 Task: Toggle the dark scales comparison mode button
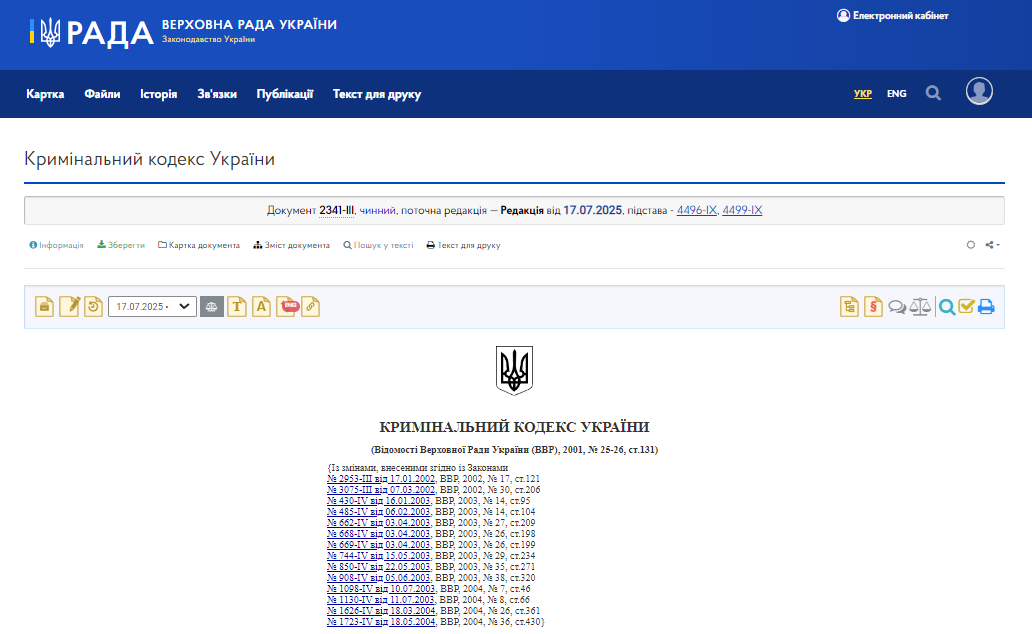[211, 306]
